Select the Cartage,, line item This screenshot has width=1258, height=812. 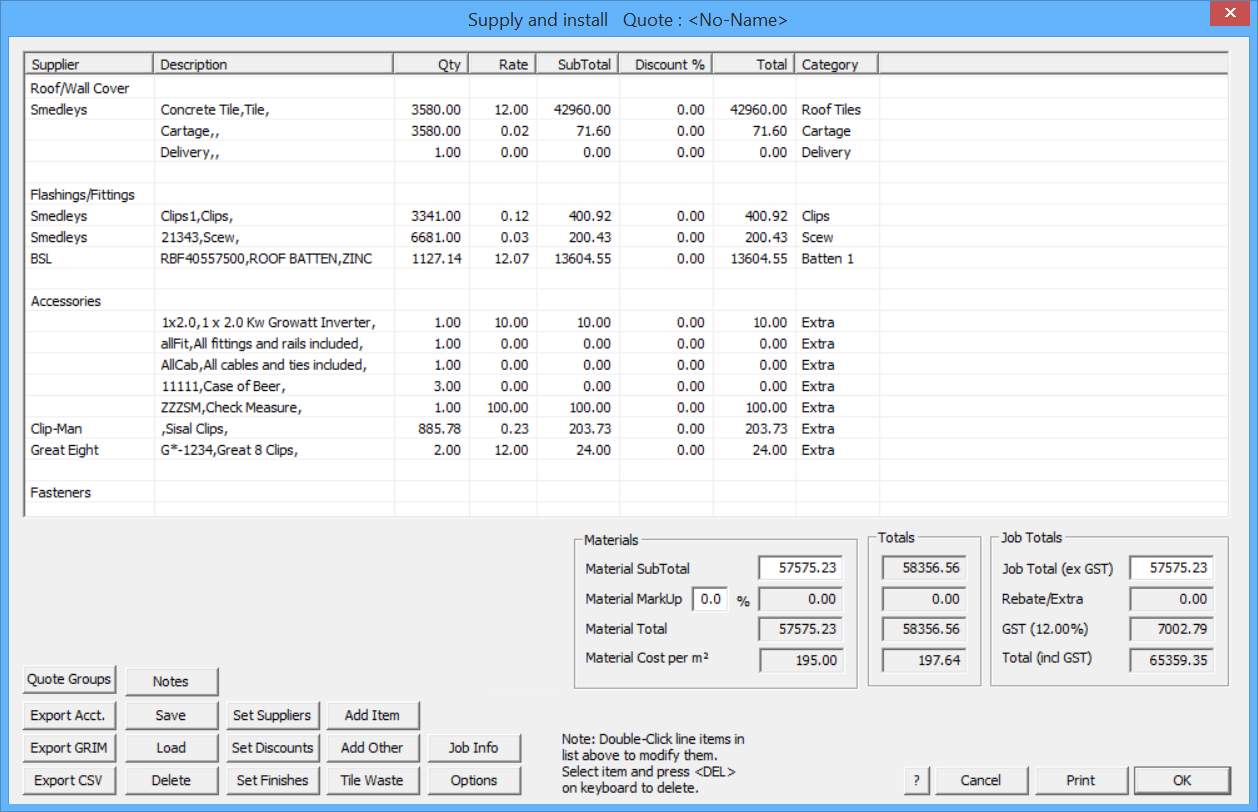[626, 131]
